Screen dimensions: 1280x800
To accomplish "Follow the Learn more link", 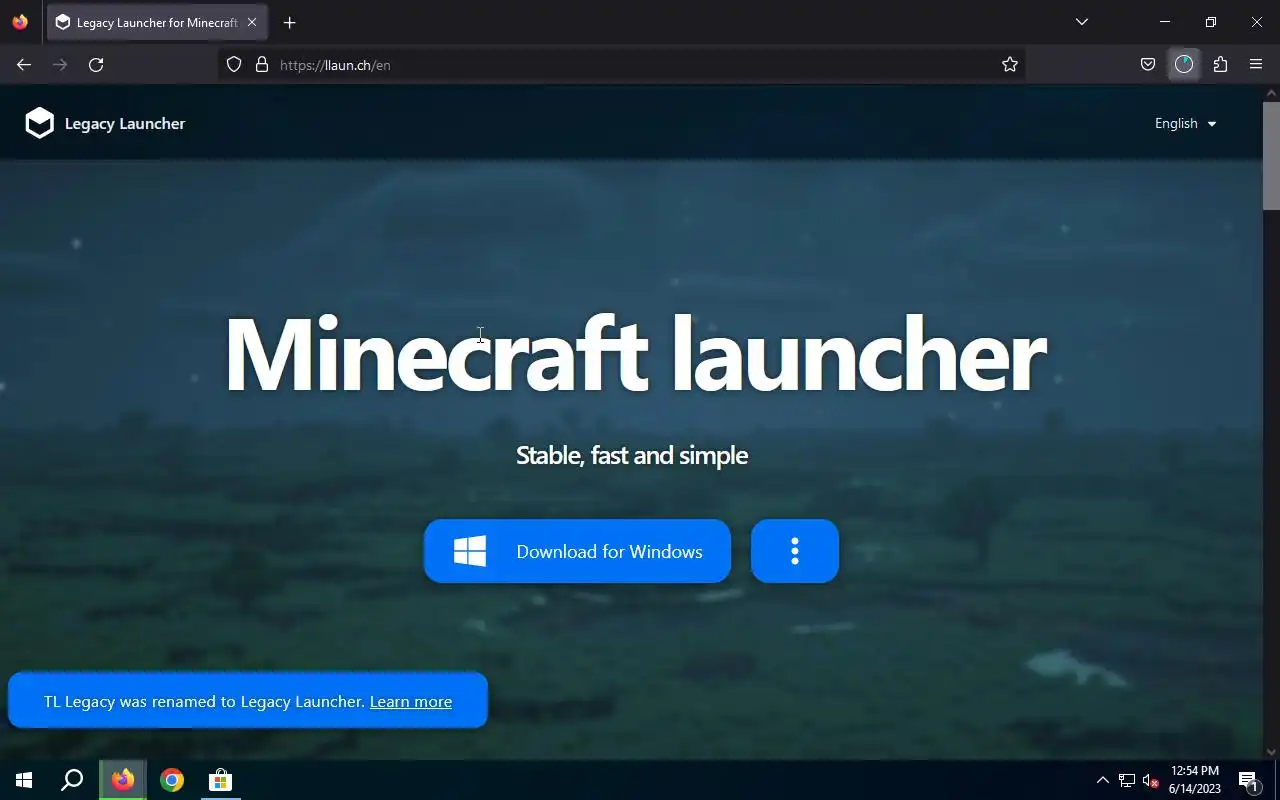I will pos(411,701).
